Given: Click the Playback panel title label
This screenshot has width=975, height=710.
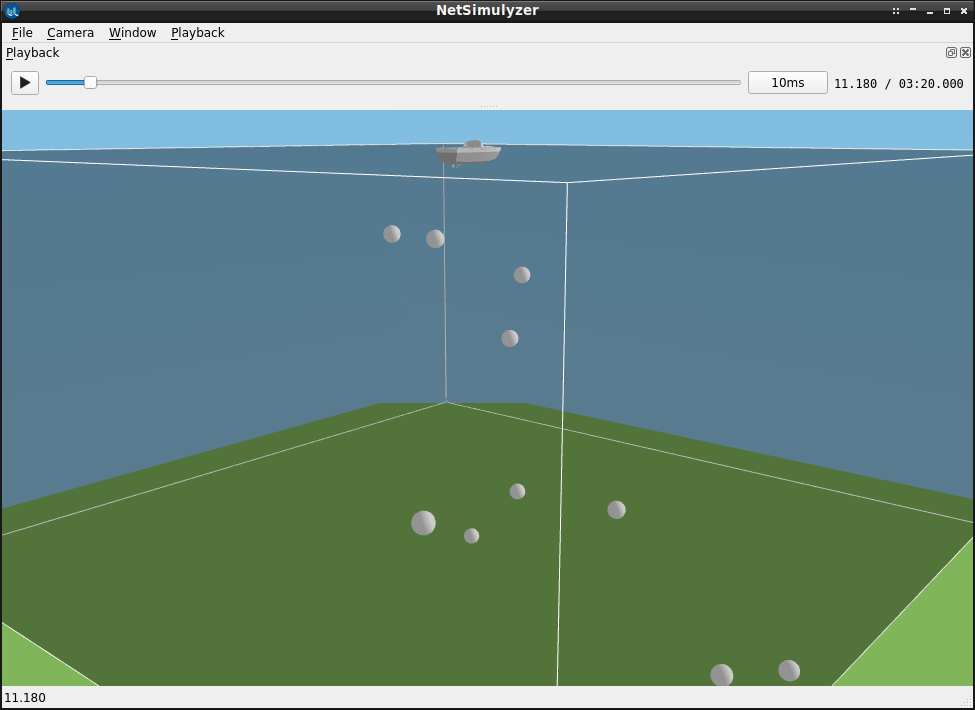Looking at the screenshot, I should coord(32,53).
